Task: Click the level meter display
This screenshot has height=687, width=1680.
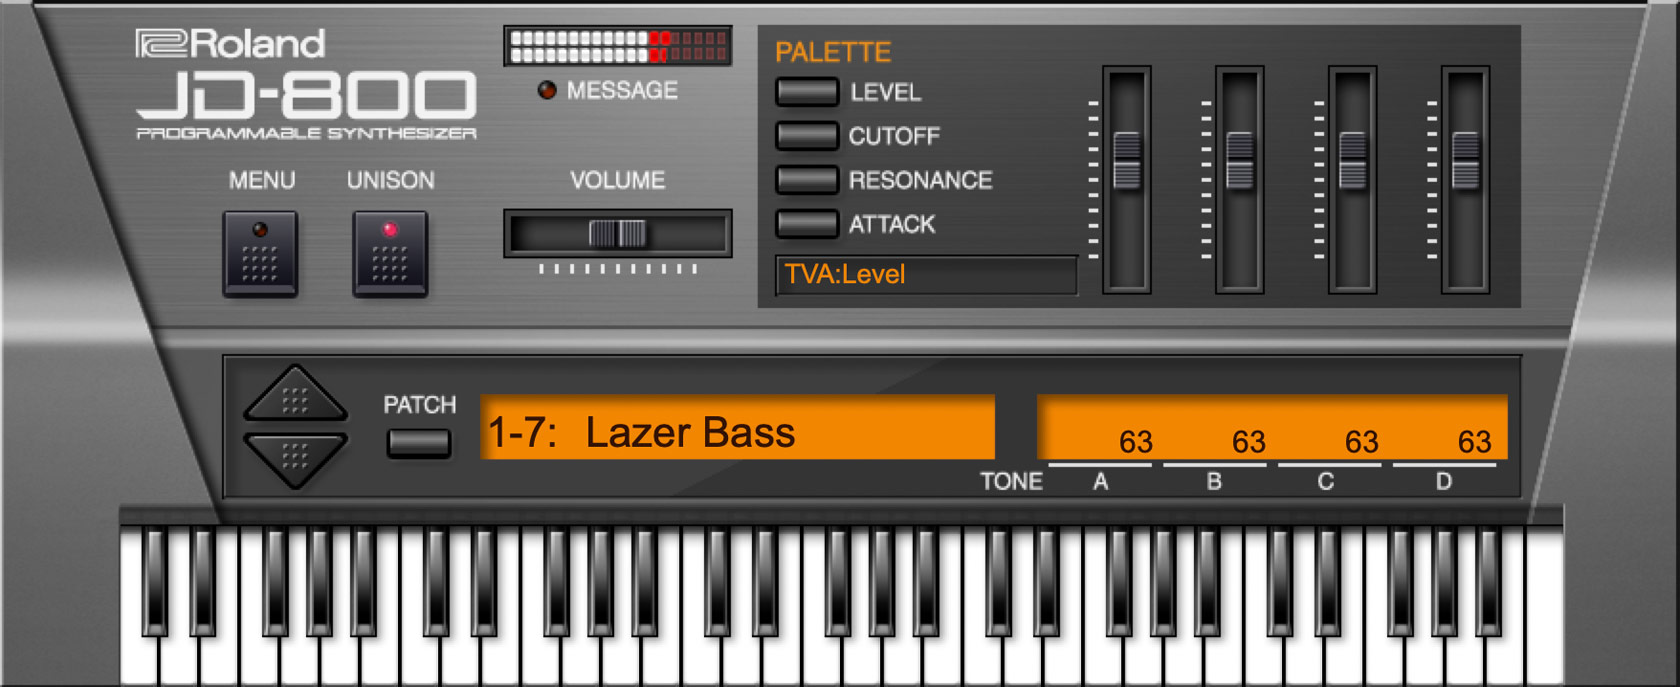Action: coord(618,46)
